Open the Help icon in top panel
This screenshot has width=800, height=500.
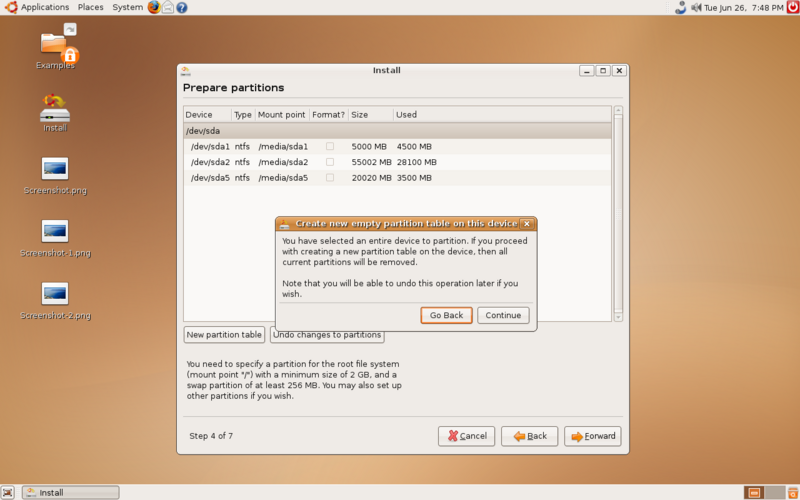pos(181,8)
